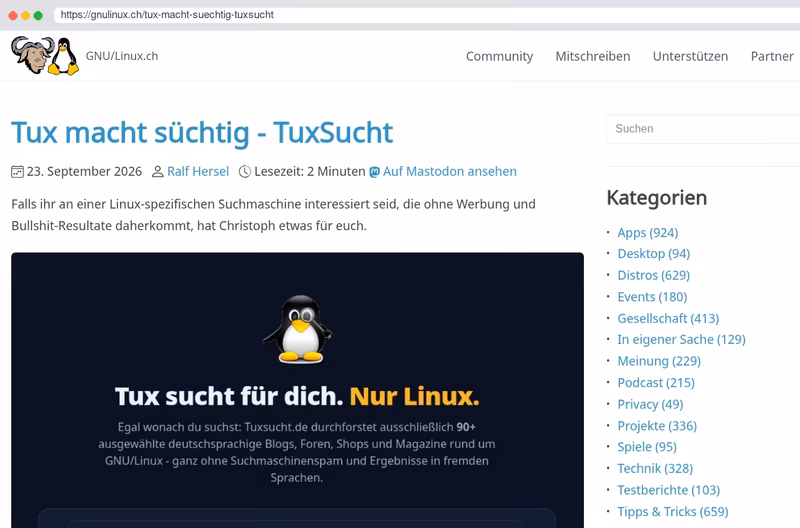800x528 pixels.
Task: Go to the Unterstützen page
Action: click(x=690, y=56)
